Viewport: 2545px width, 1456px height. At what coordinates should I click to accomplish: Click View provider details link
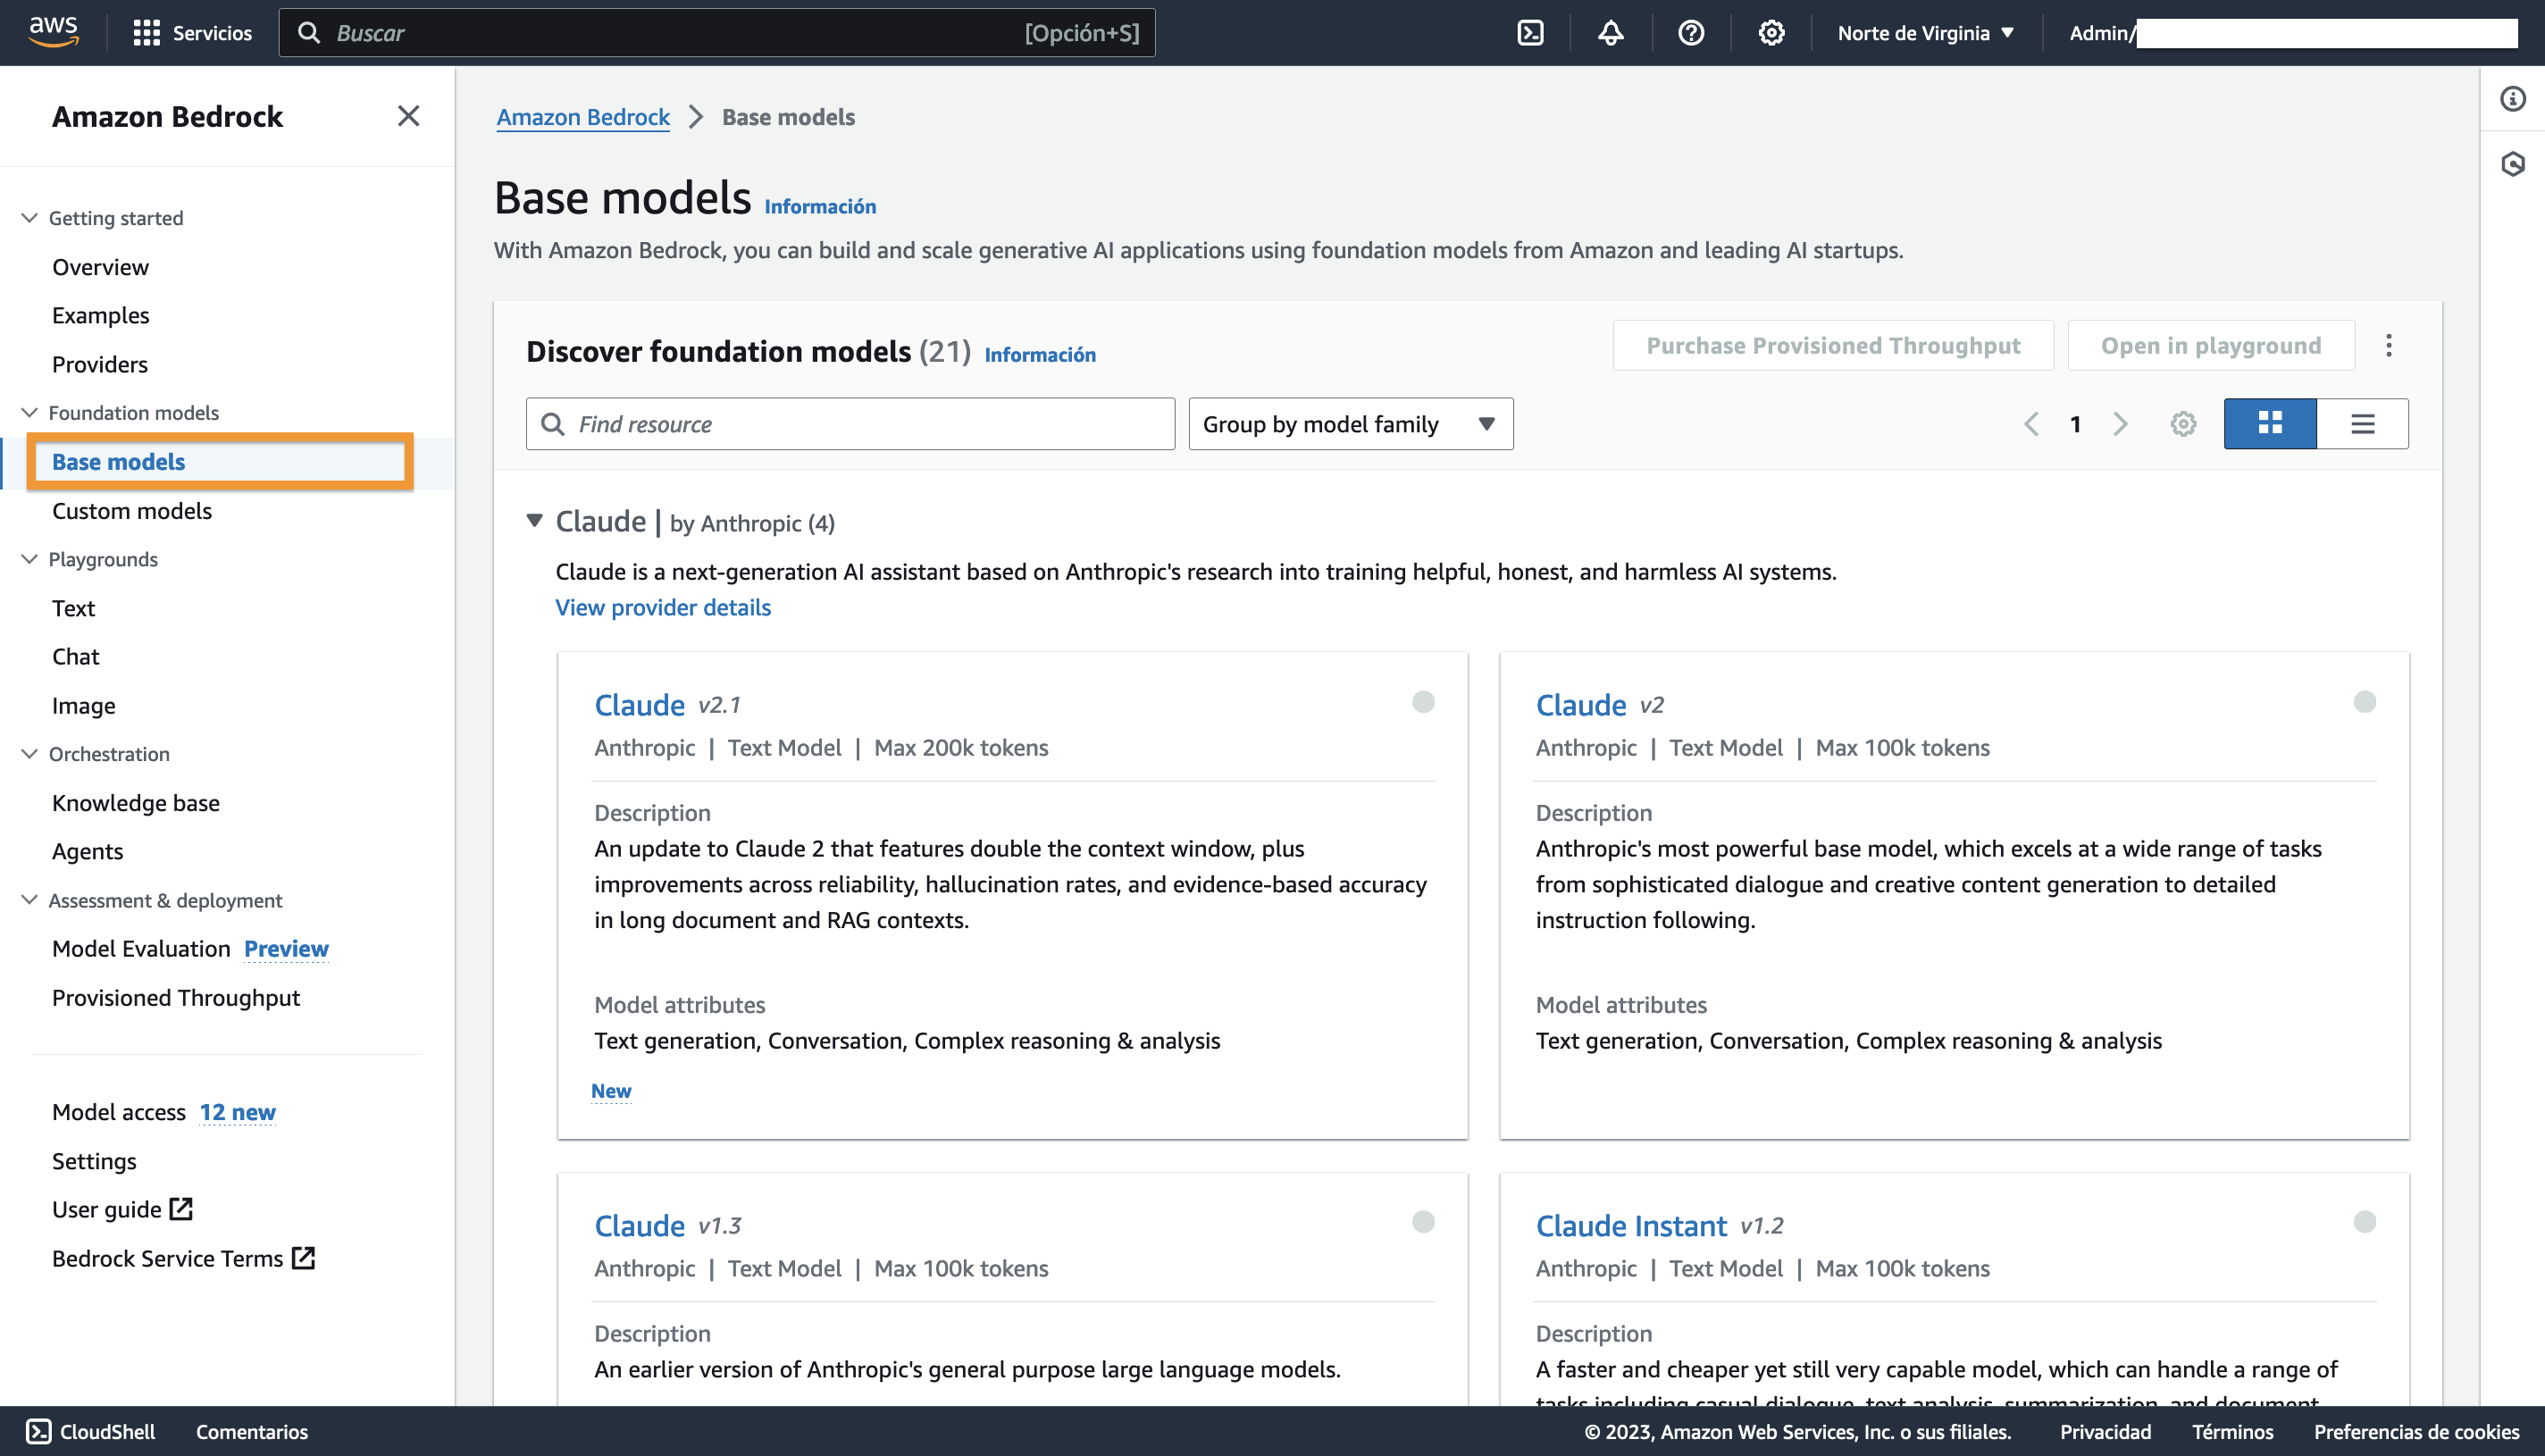(x=663, y=607)
